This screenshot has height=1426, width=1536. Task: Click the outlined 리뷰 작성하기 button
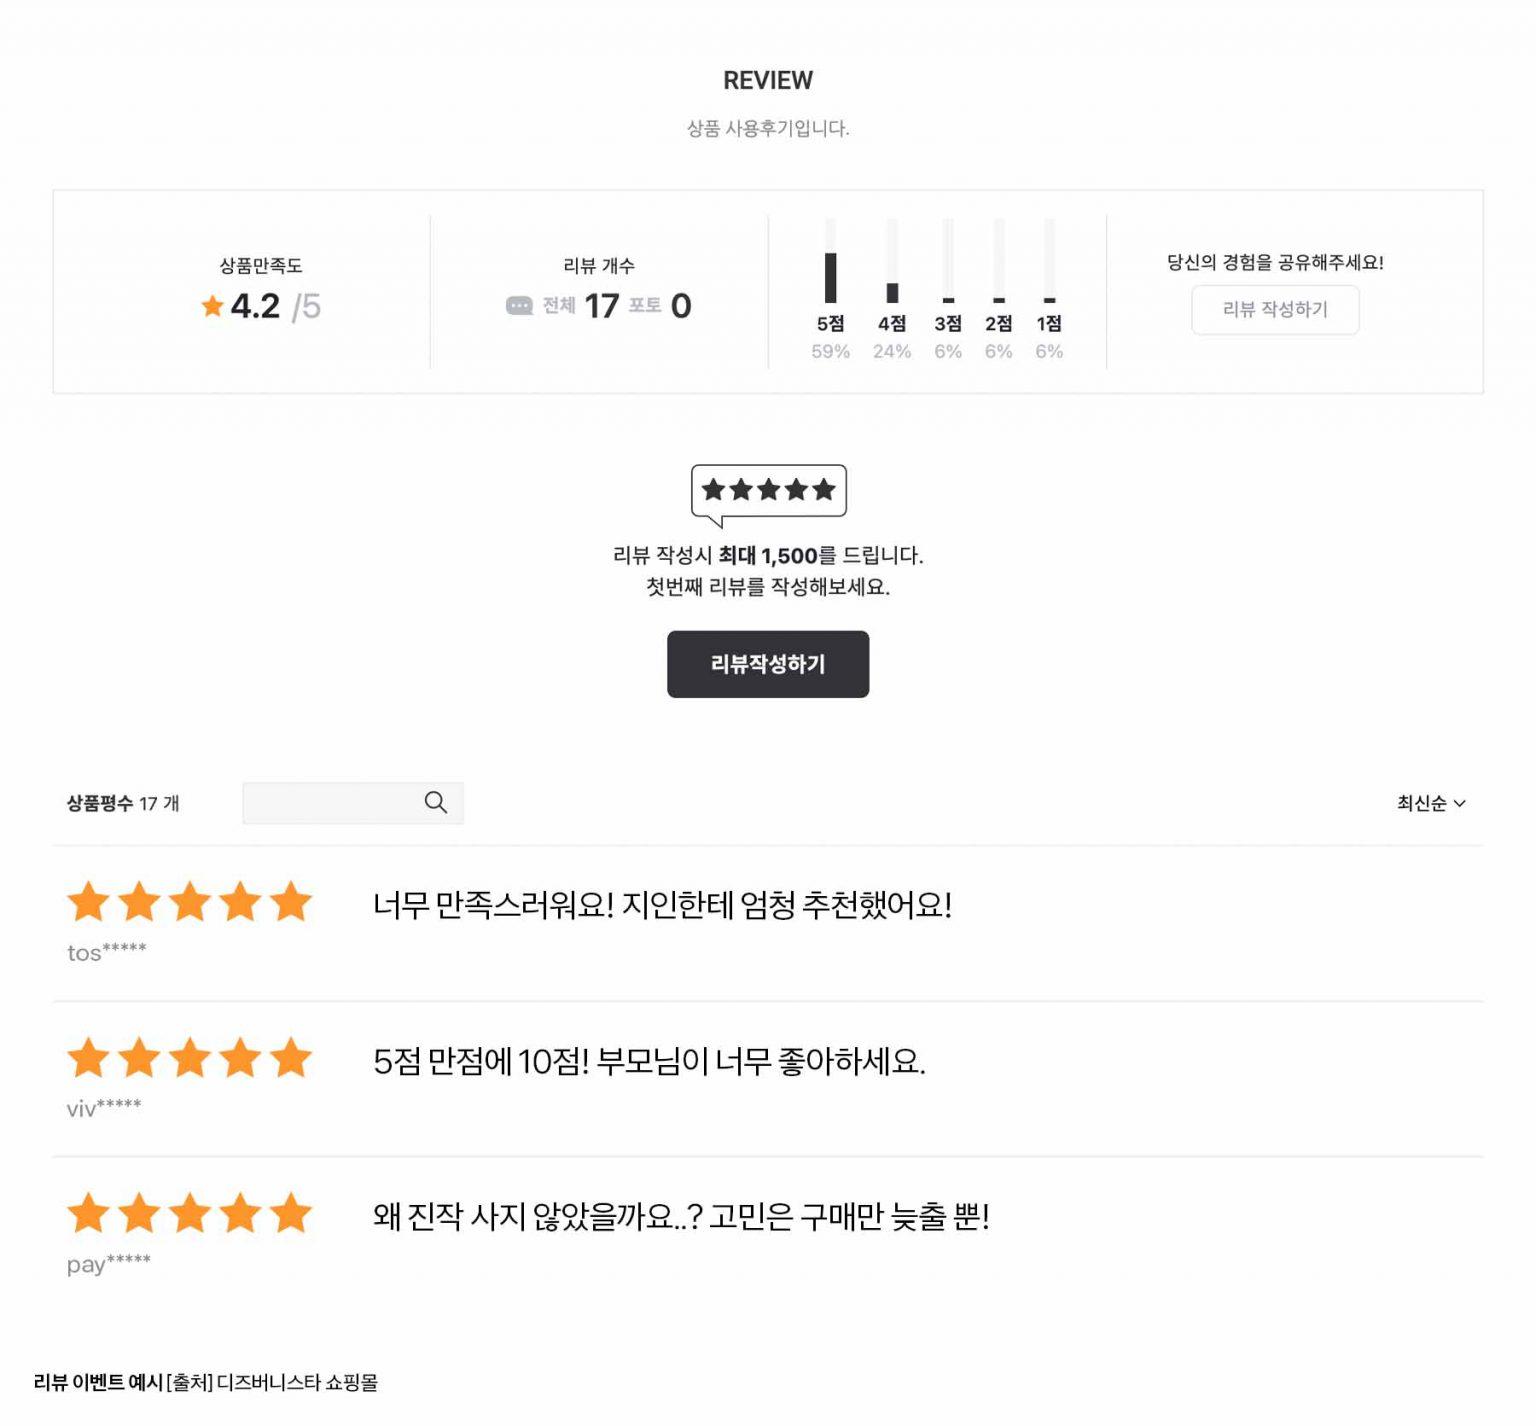[1275, 310]
